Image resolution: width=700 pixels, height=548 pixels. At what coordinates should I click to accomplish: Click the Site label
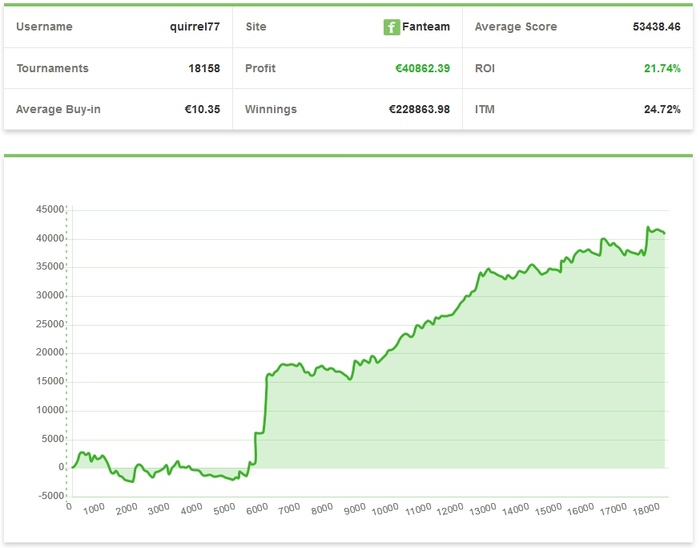pyautogui.click(x=256, y=27)
